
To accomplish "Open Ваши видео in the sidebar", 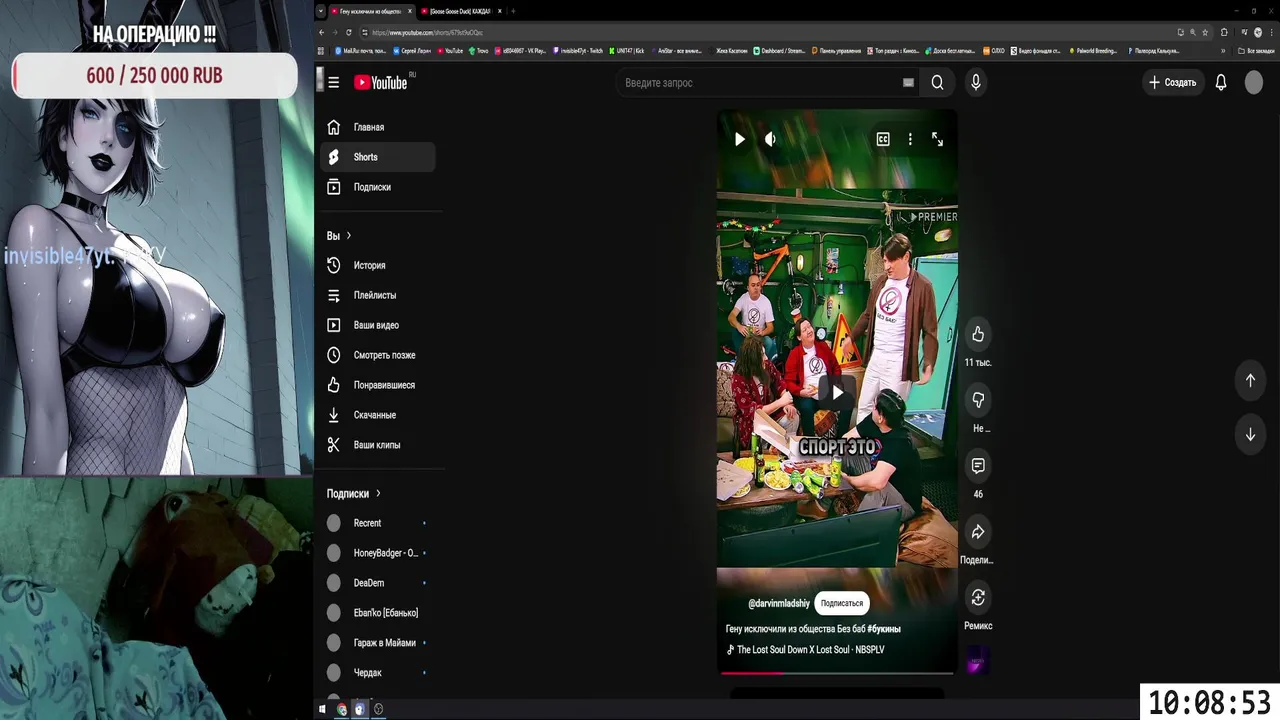I will [378, 325].
